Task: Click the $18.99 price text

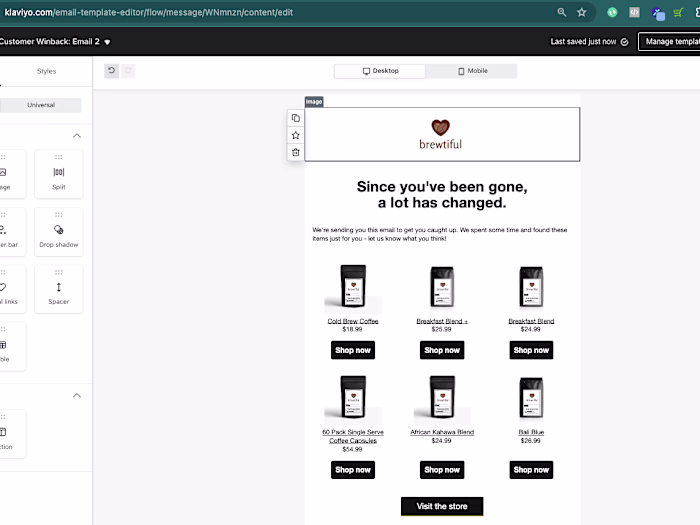Action: coord(352,329)
